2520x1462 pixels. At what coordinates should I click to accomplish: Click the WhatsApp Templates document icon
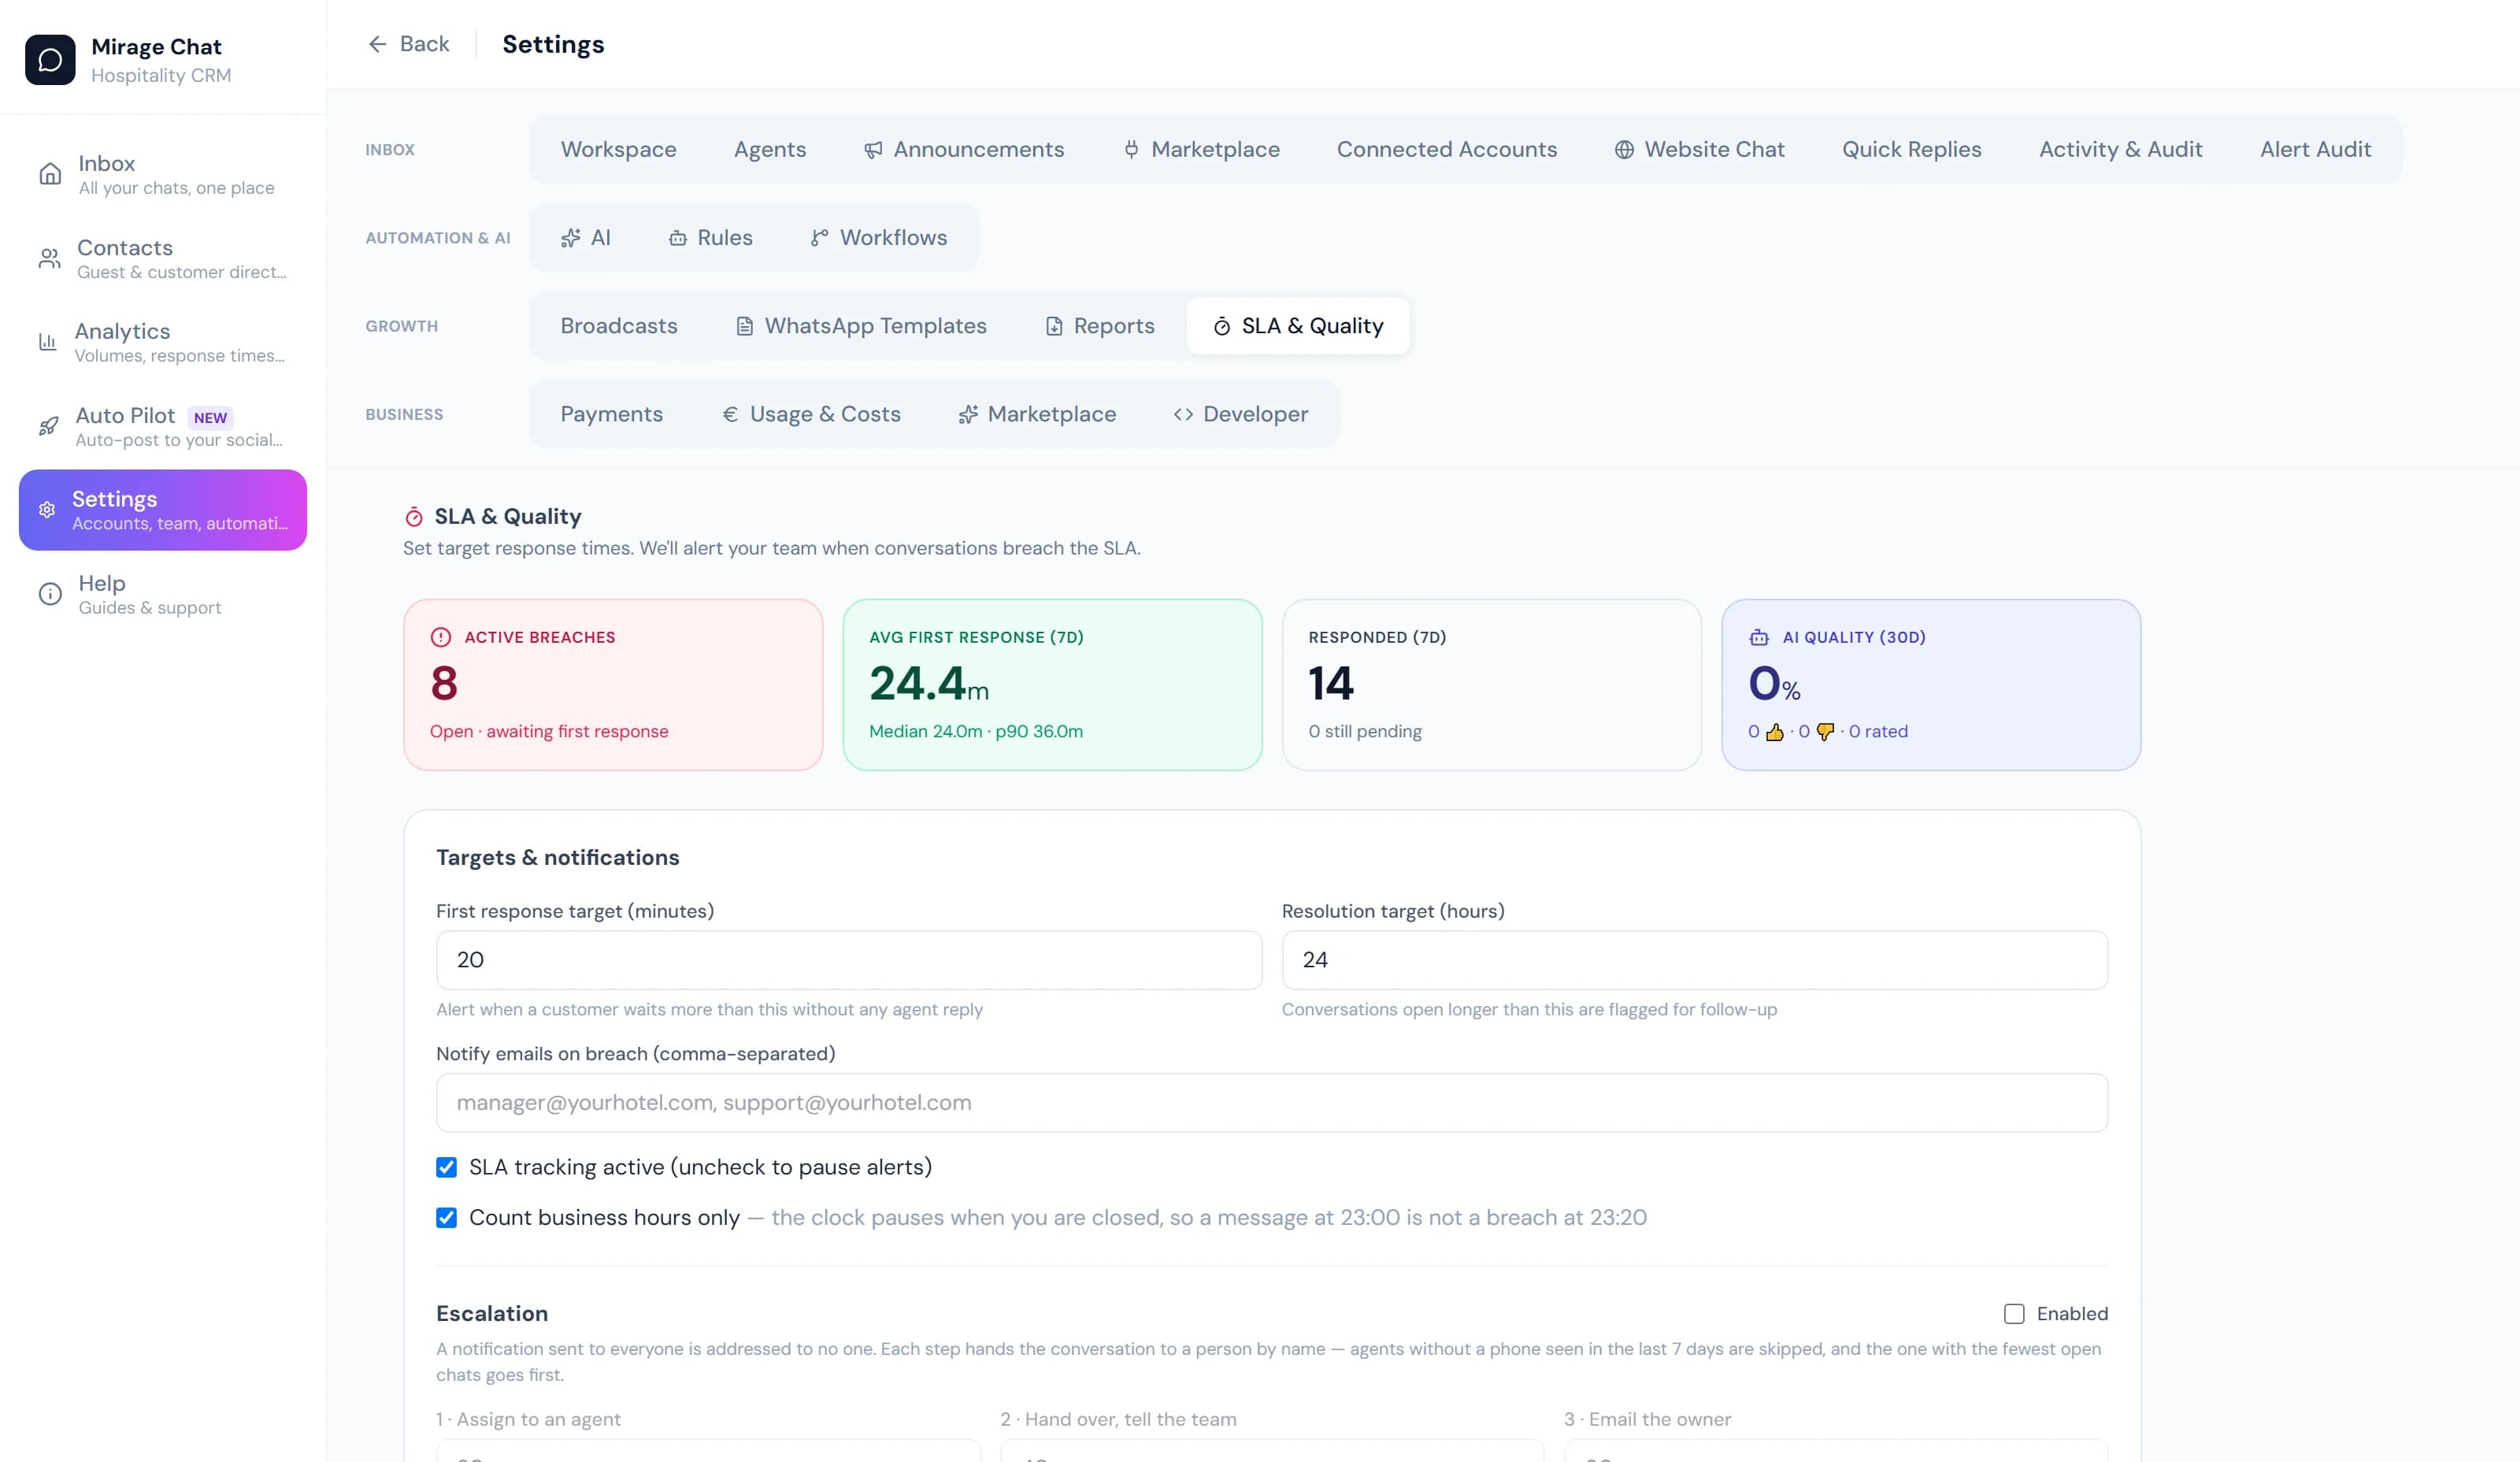click(x=744, y=326)
